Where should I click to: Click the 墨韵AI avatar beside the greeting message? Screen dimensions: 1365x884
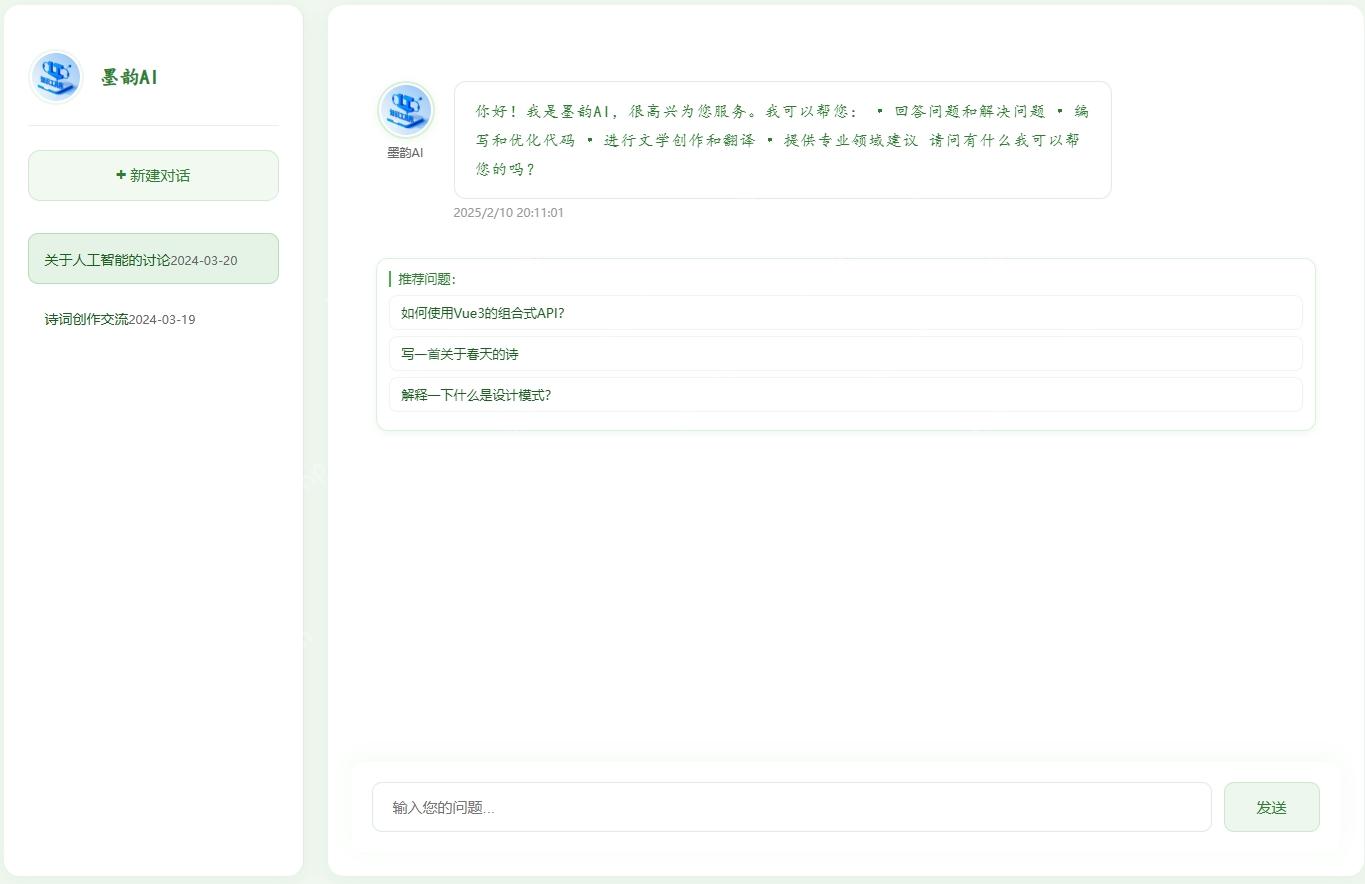click(x=405, y=110)
